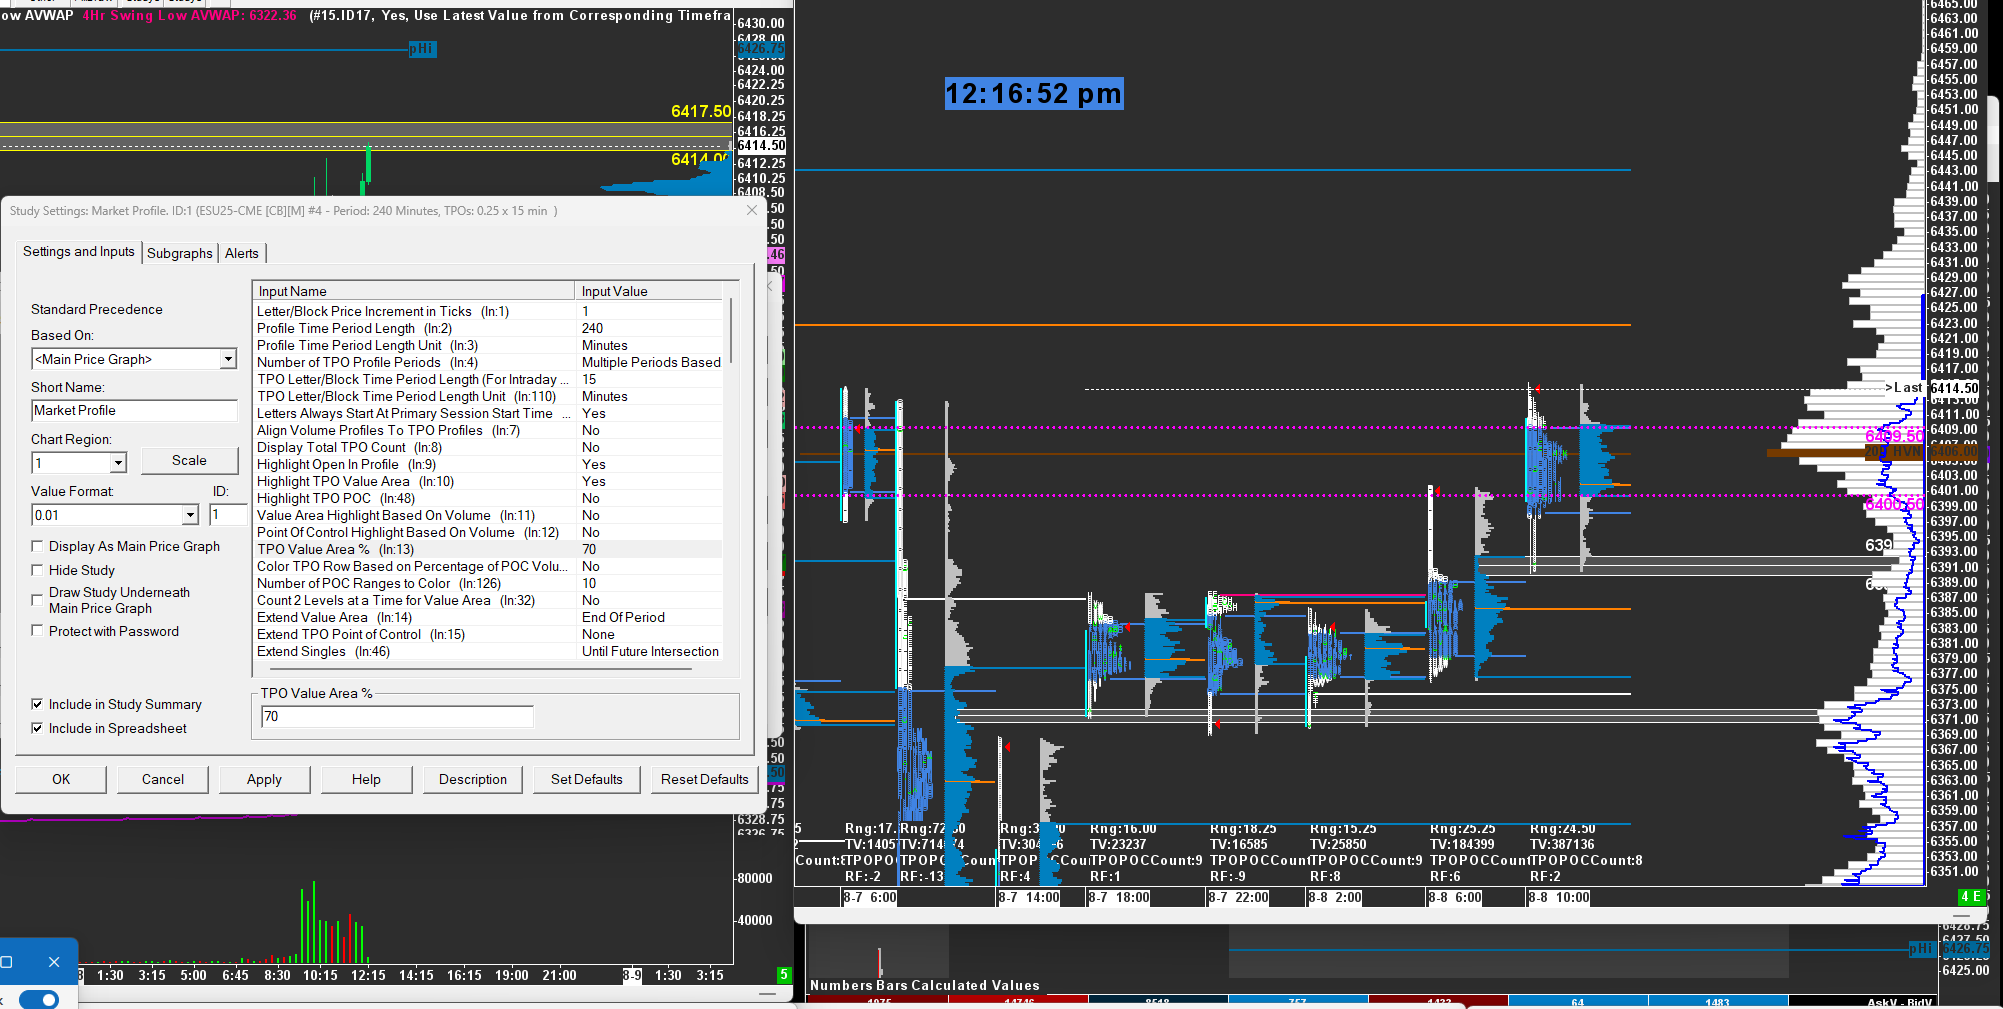Screen dimensions: 2003x1009
Task: Enable Hide Study checkbox
Action: coord(38,570)
